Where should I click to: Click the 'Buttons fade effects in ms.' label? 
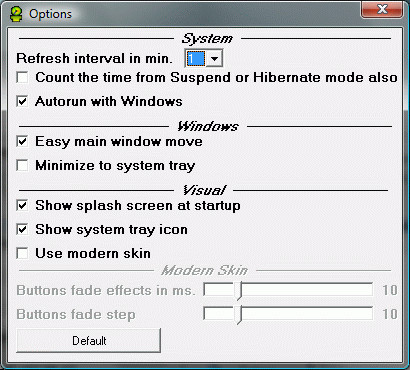pos(106,290)
